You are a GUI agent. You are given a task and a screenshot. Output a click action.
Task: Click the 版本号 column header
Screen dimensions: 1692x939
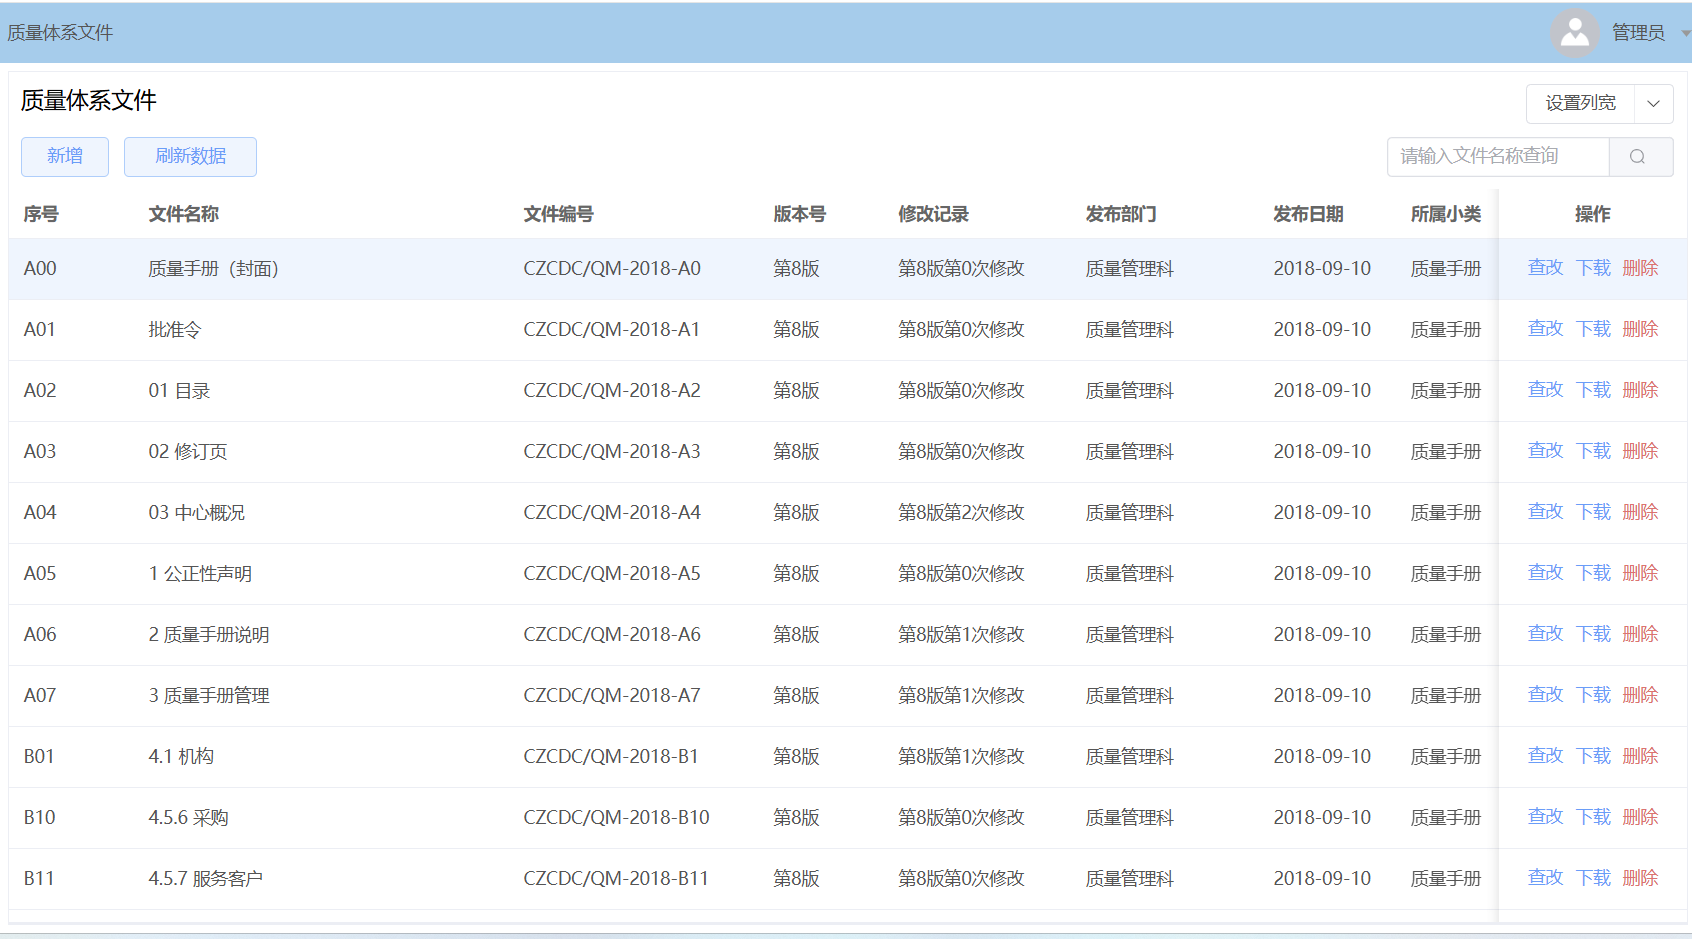799,214
